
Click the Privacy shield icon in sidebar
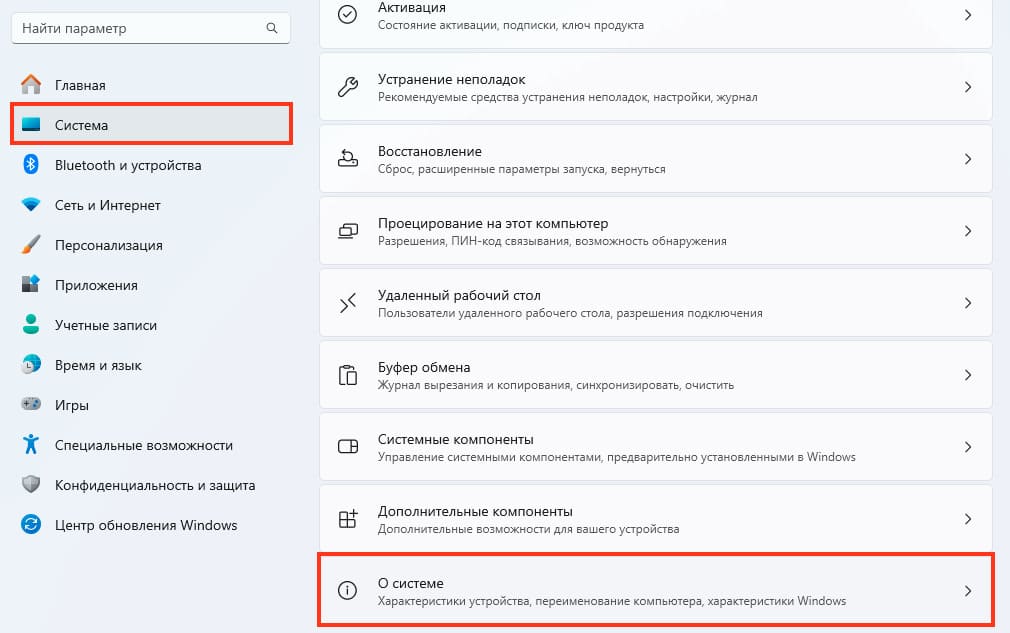coord(31,485)
